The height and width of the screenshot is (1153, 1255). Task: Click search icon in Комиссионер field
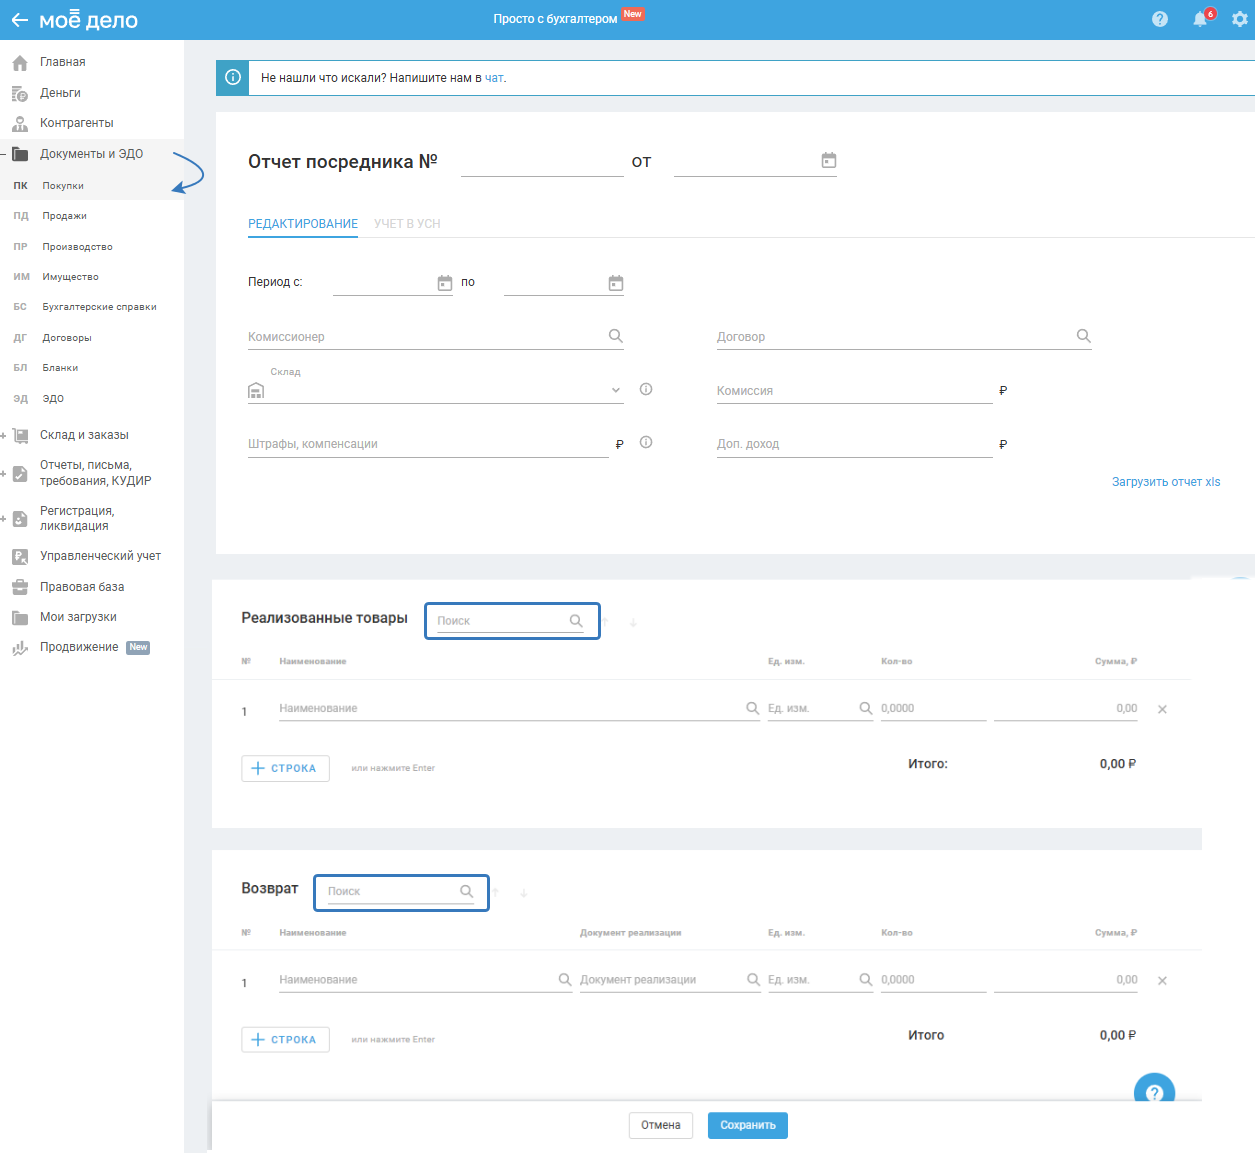616,336
